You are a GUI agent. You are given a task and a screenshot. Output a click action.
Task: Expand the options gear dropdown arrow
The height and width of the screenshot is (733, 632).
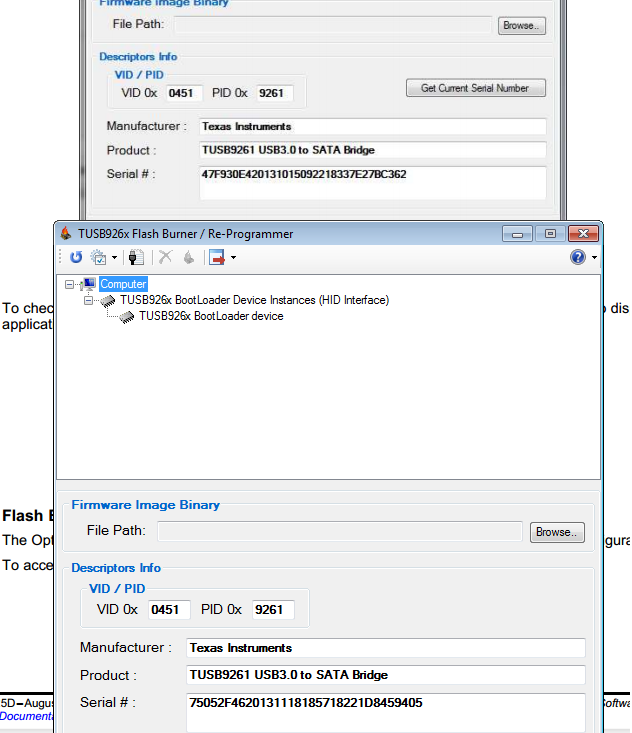(x=114, y=258)
